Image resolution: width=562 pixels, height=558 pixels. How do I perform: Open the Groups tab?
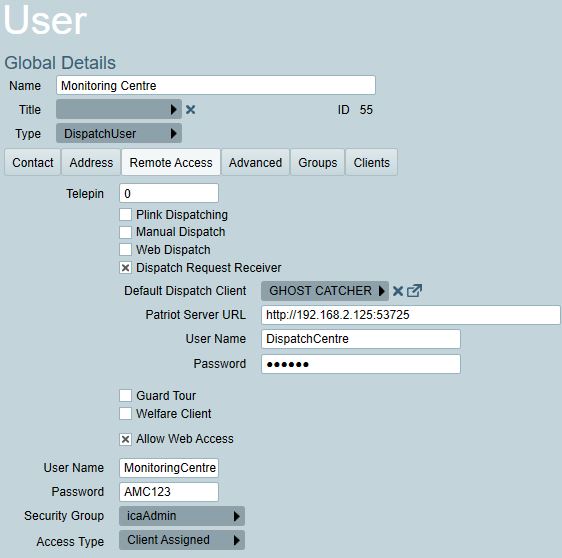[318, 163]
